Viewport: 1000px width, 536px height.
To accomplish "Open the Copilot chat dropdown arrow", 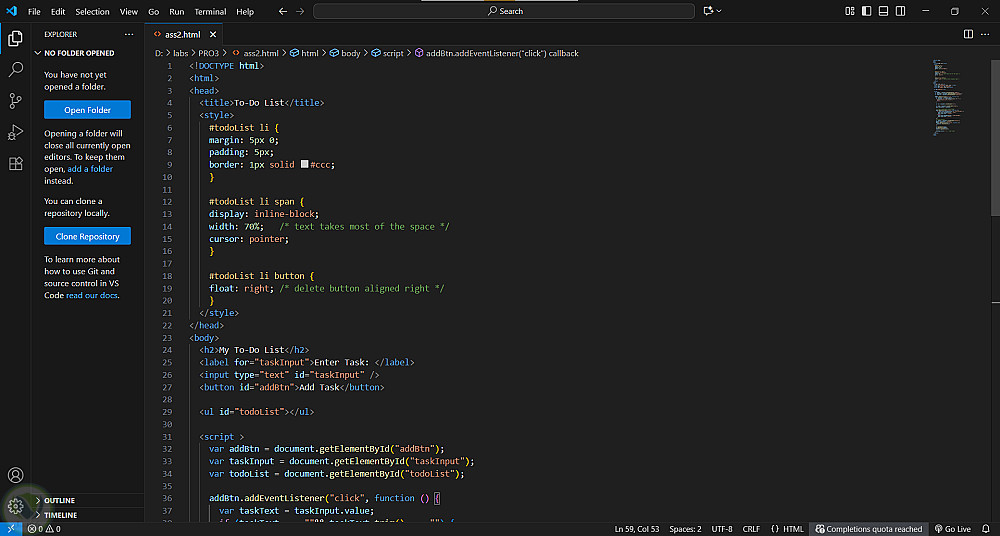I will click(720, 11).
